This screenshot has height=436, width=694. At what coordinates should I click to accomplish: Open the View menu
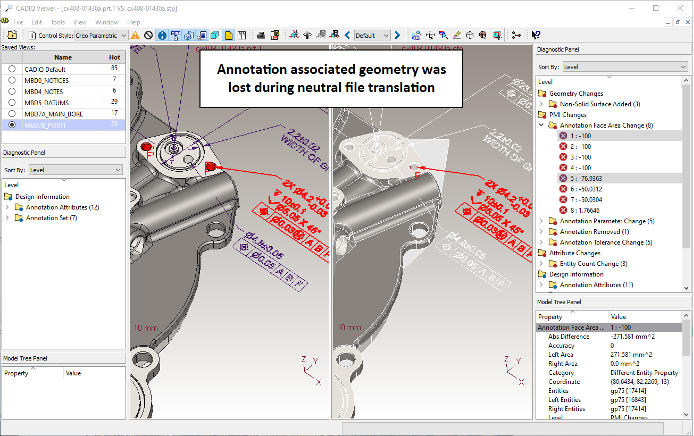(x=80, y=22)
